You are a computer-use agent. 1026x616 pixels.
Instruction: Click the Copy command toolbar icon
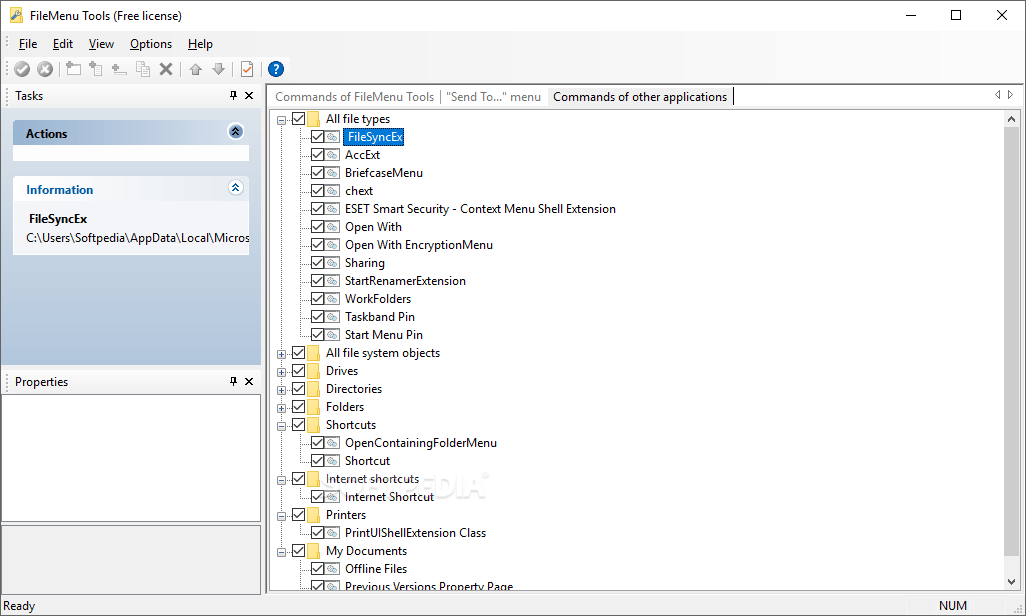tap(143, 69)
